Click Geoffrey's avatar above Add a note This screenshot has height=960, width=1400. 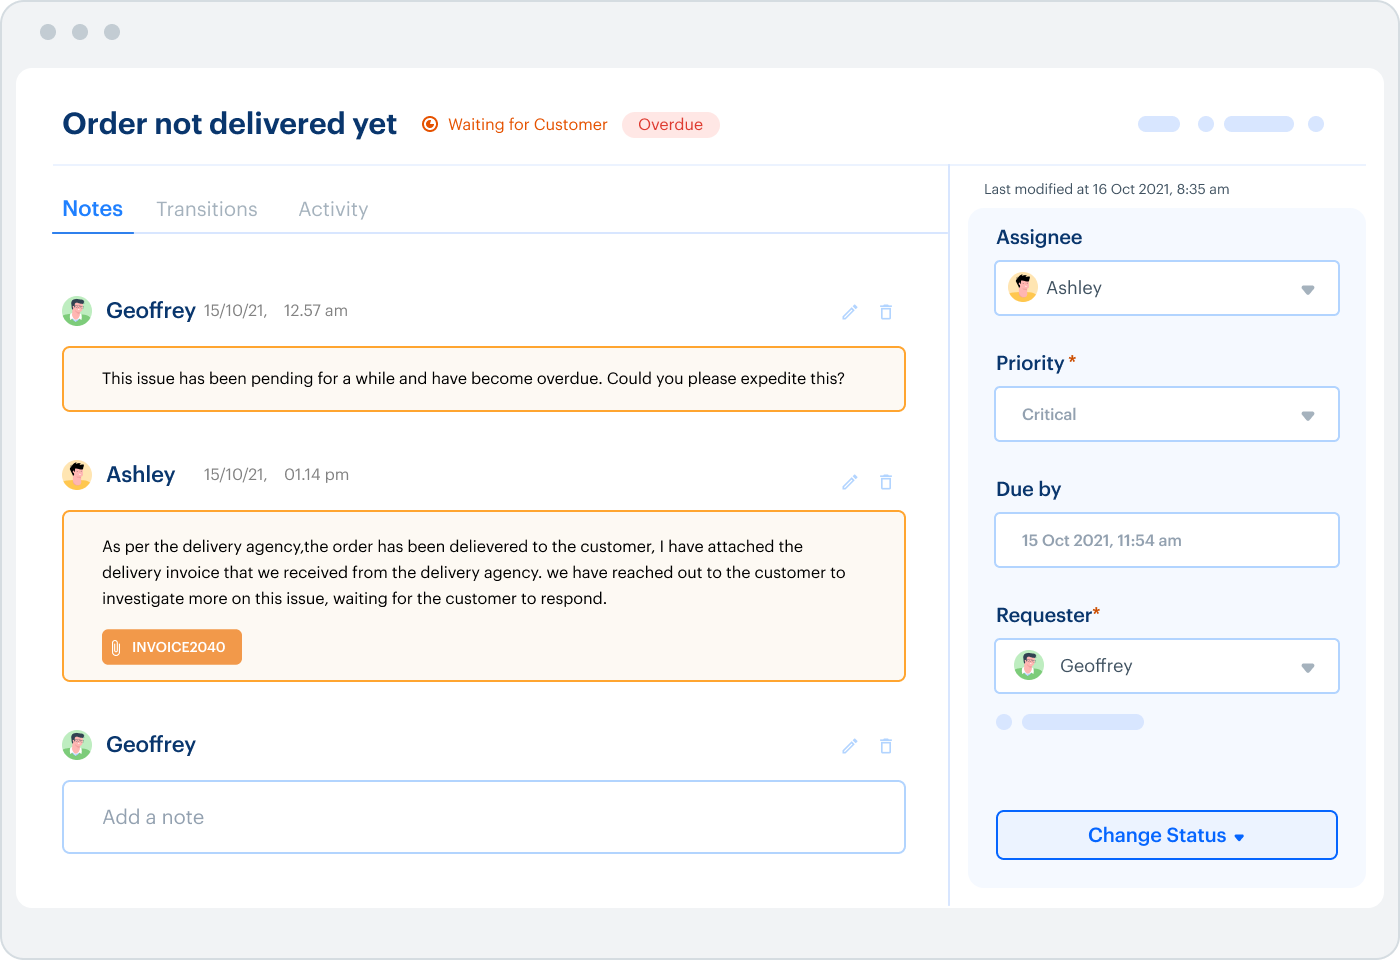click(x=77, y=745)
